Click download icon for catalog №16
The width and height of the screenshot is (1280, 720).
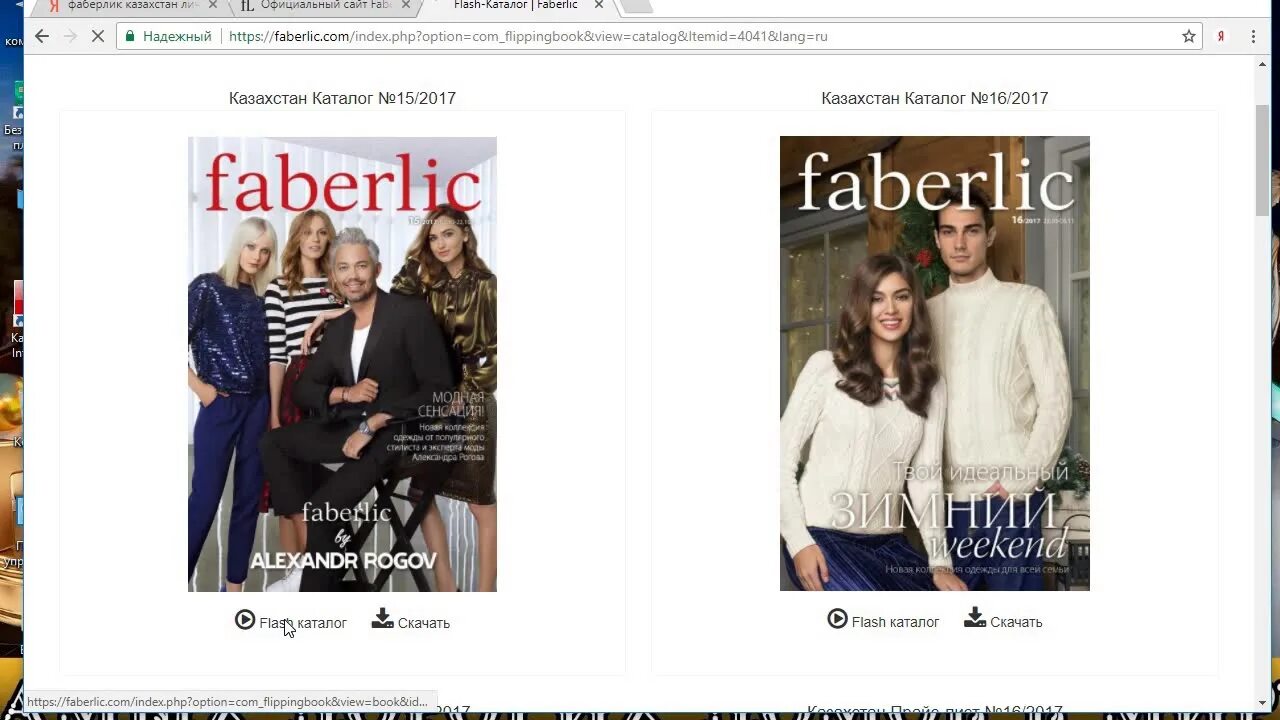tap(975, 618)
